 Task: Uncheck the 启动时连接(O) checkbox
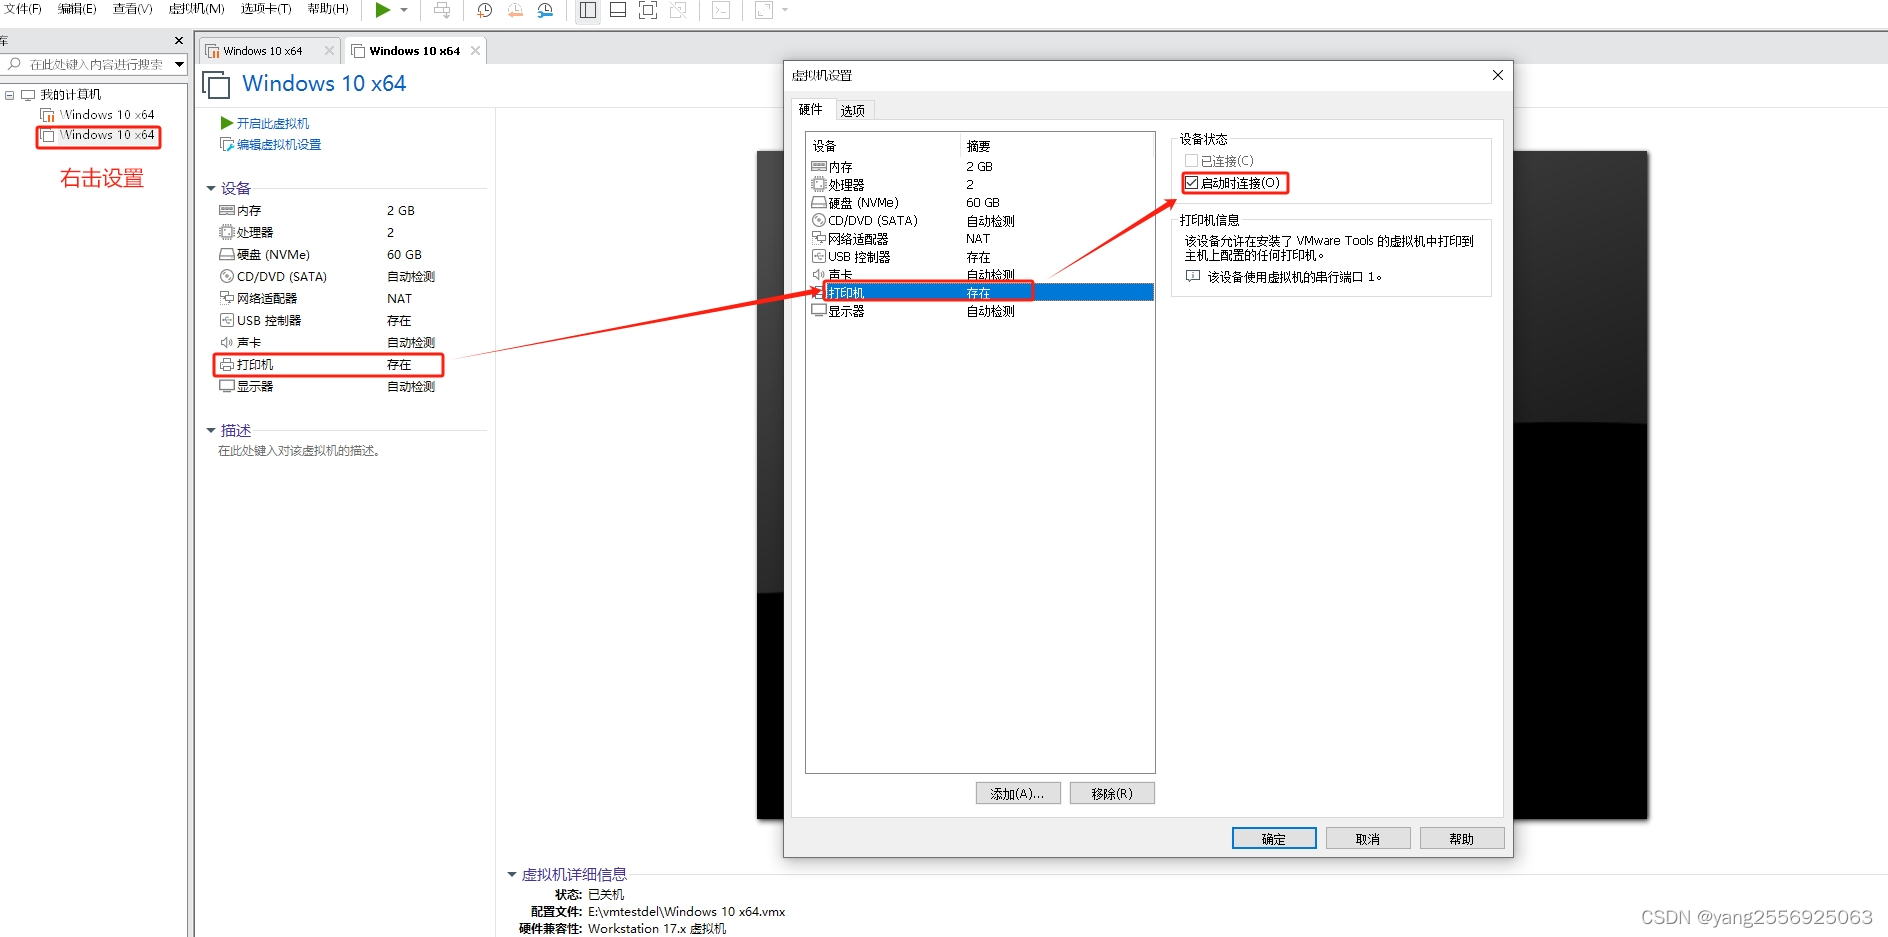(x=1191, y=183)
